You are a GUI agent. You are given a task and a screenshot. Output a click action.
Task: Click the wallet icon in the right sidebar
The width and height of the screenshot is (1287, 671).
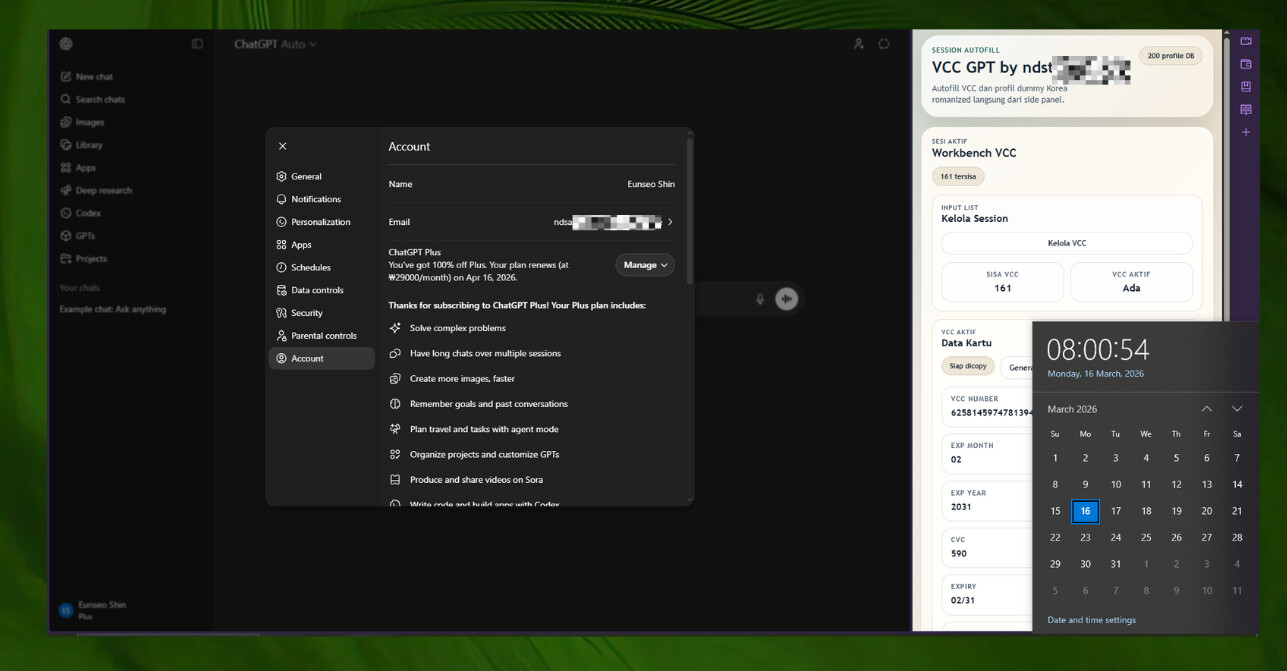point(1246,64)
